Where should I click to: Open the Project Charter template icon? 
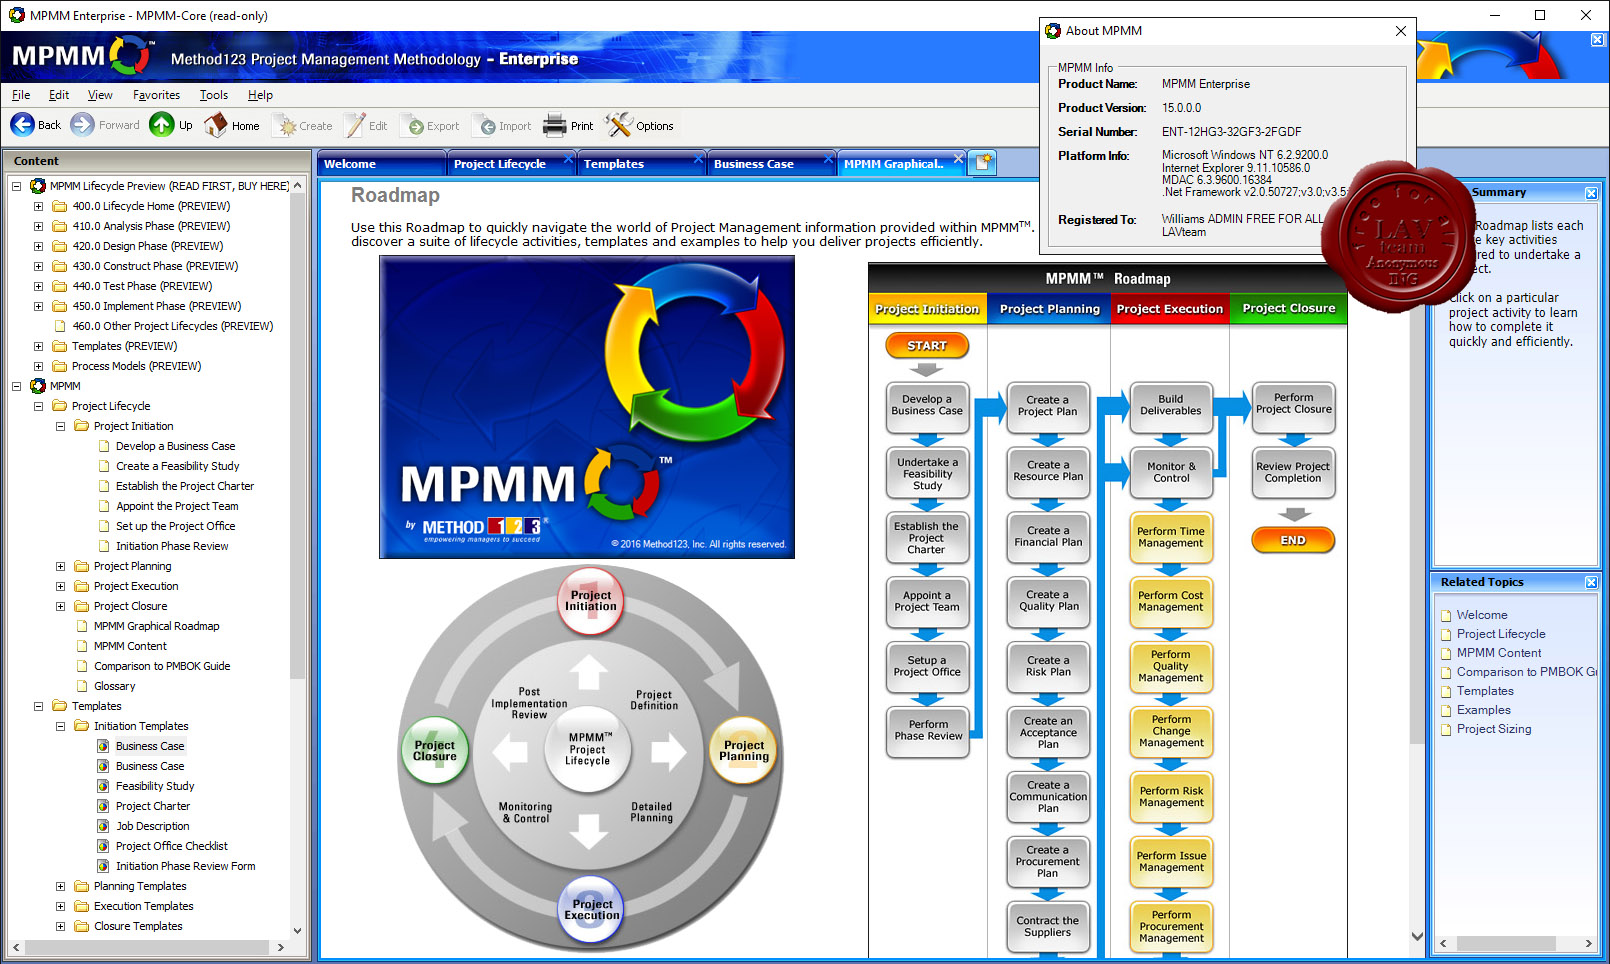click(103, 806)
